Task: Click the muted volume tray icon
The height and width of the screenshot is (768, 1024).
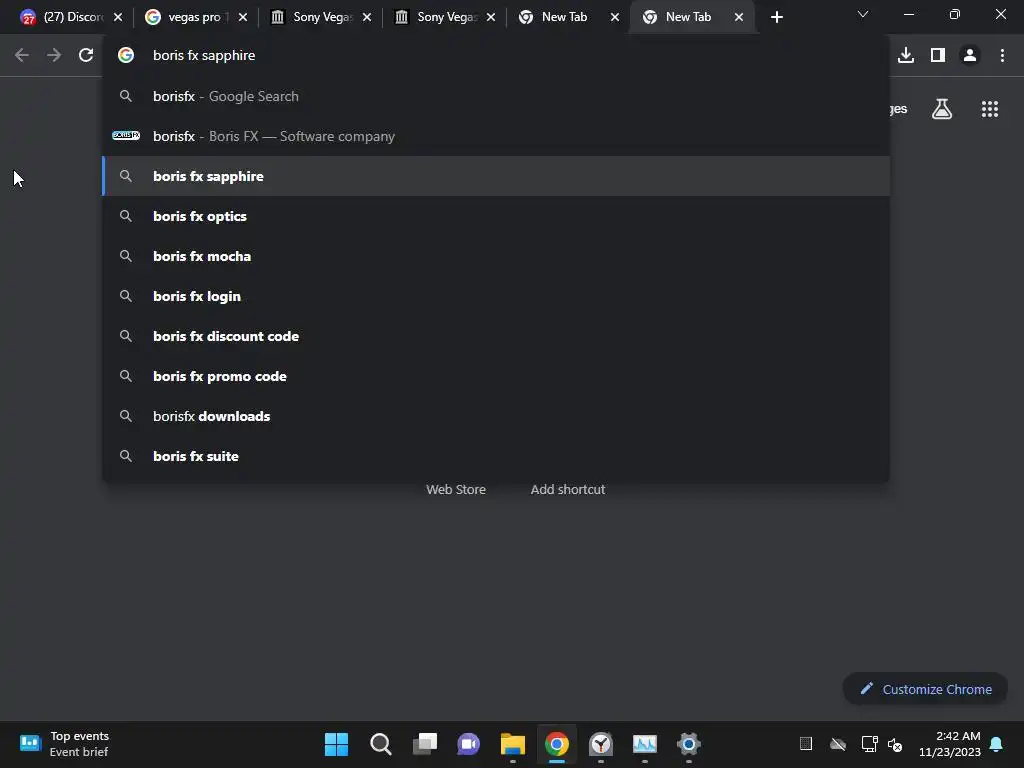Action: (895, 744)
